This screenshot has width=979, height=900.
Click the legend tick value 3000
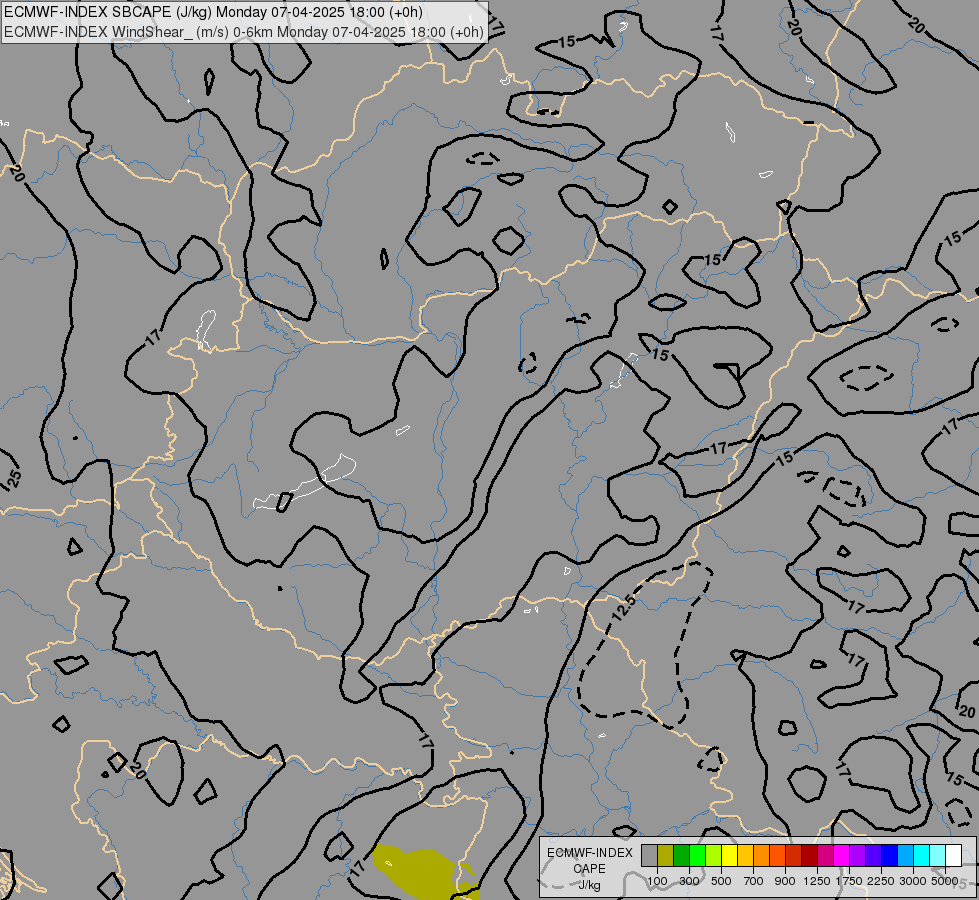[x=913, y=881]
